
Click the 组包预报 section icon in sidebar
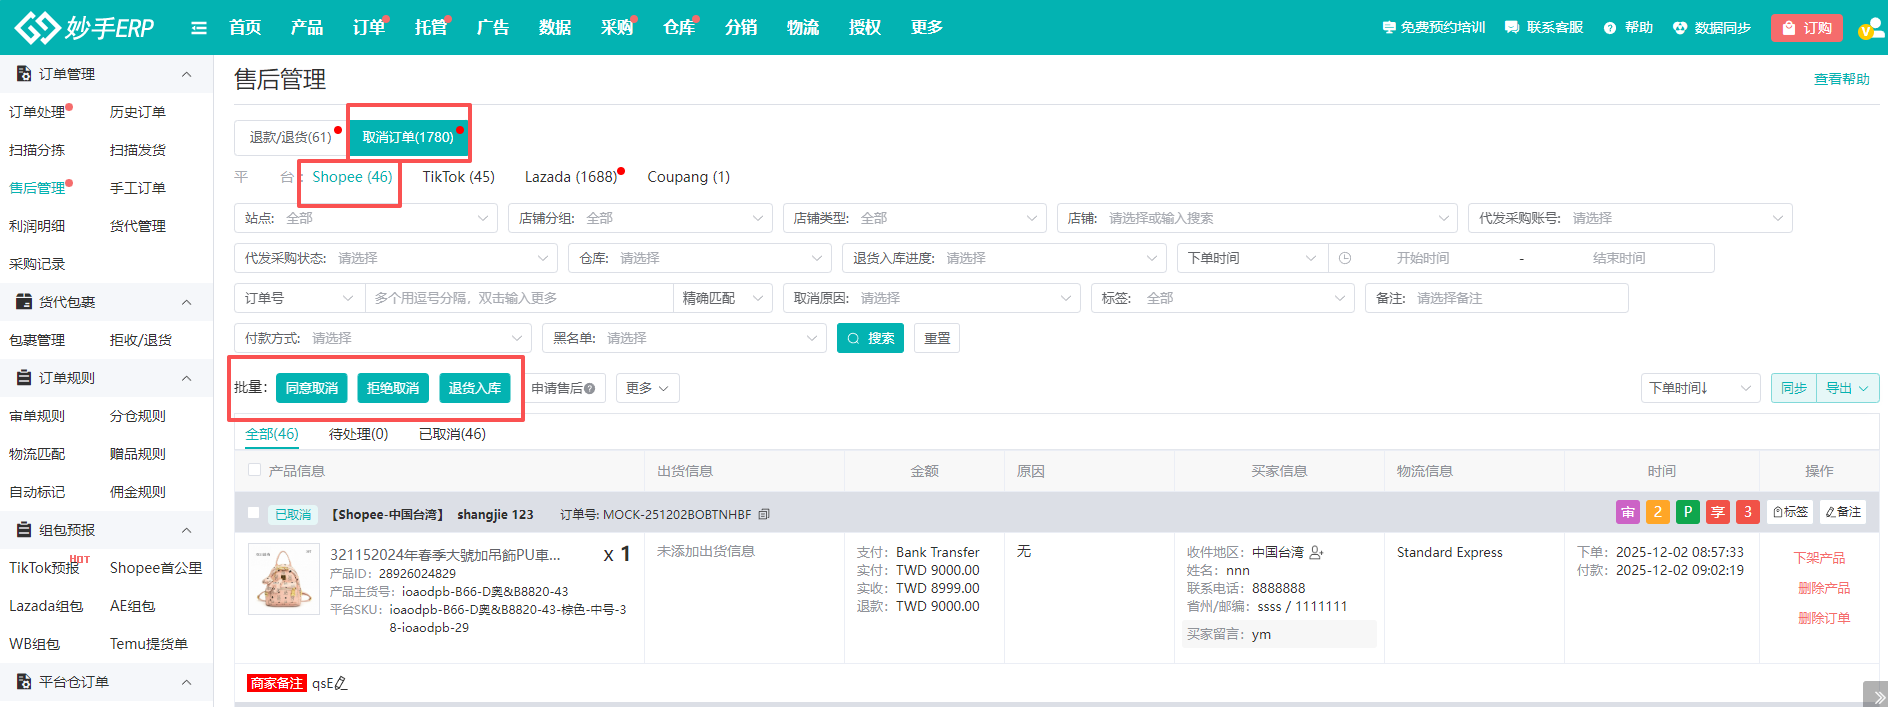tap(24, 530)
